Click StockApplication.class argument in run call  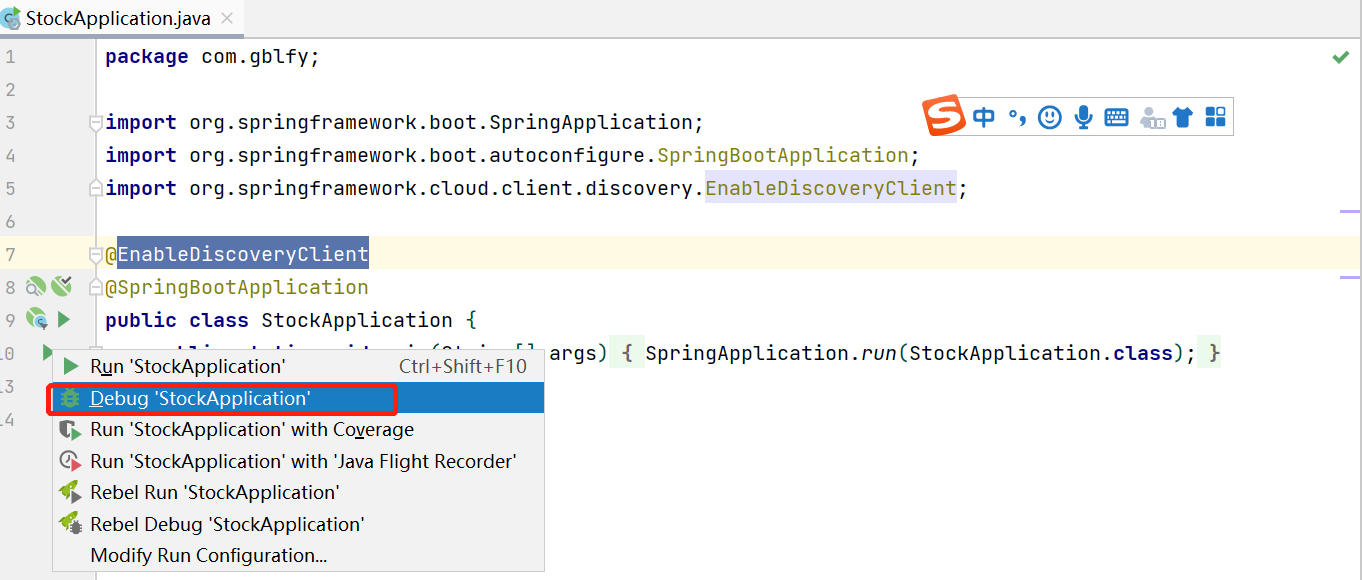pyautogui.click(x=1040, y=353)
